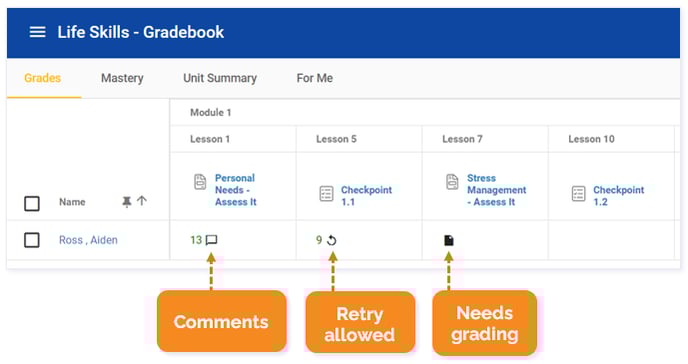Click the pin icon in the Name column
688x364 pixels.
click(126, 202)
